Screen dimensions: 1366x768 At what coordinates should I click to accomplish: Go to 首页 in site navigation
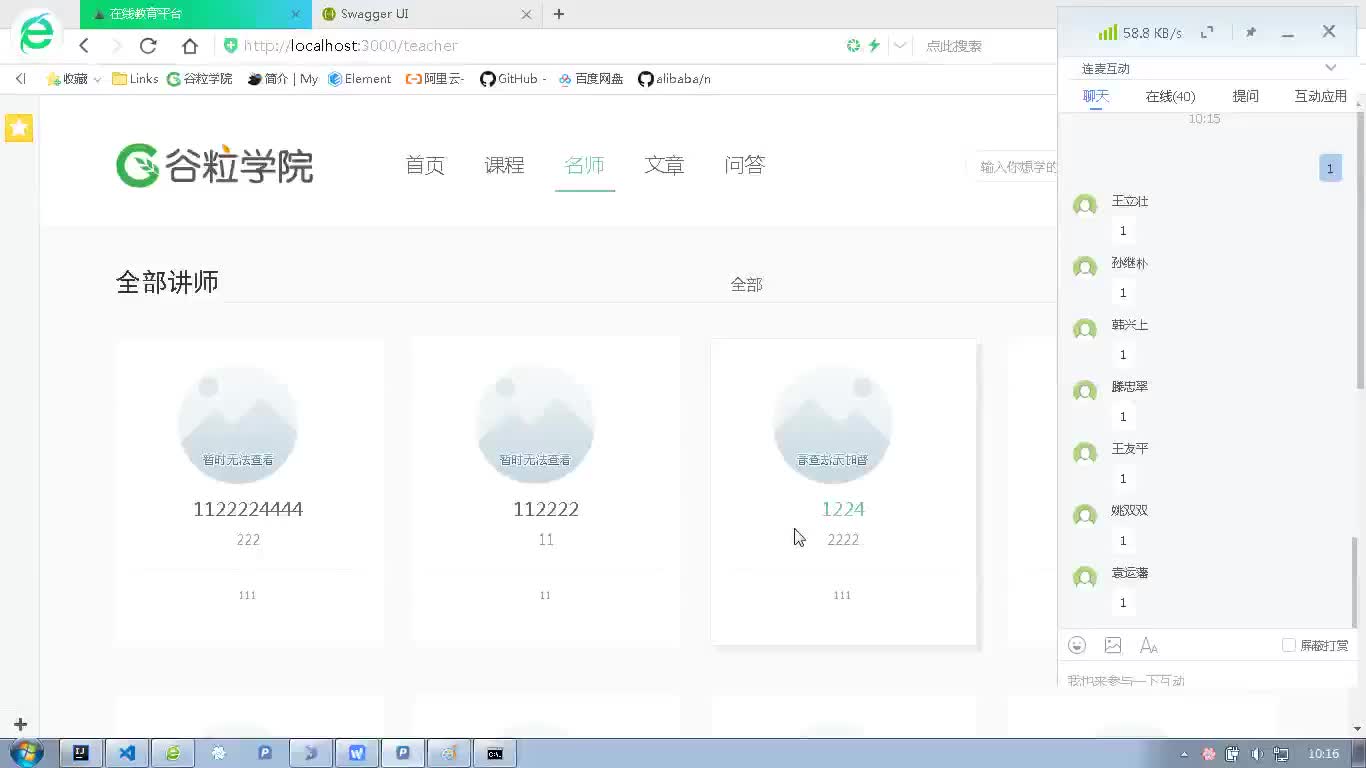click(x=425, y=166)
